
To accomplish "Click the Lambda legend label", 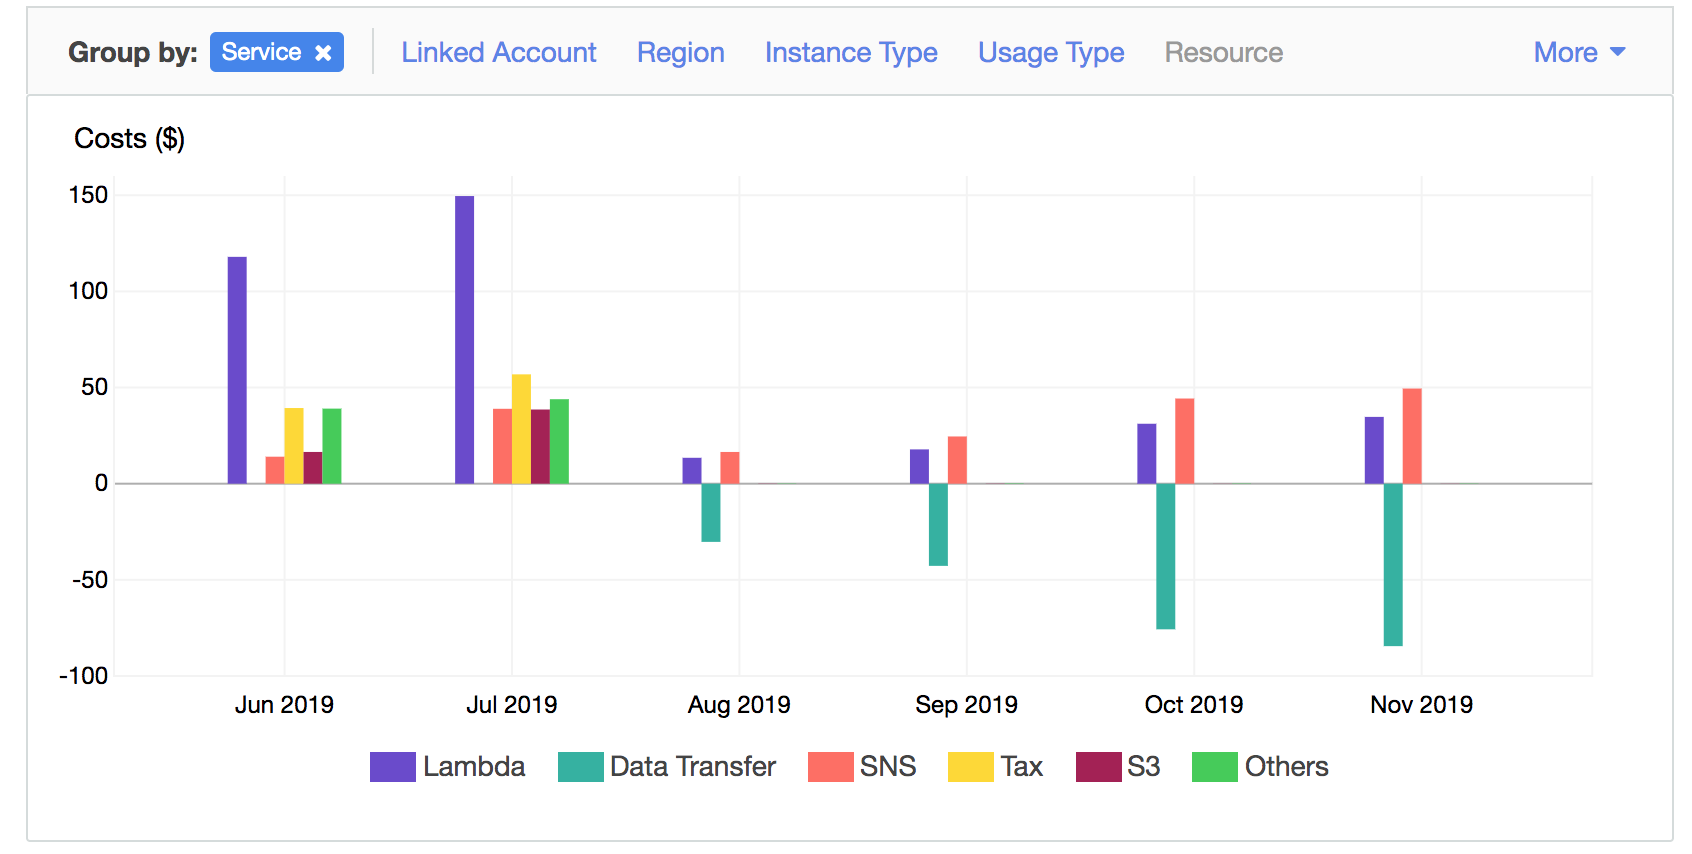I will click(x=473, y=767).
